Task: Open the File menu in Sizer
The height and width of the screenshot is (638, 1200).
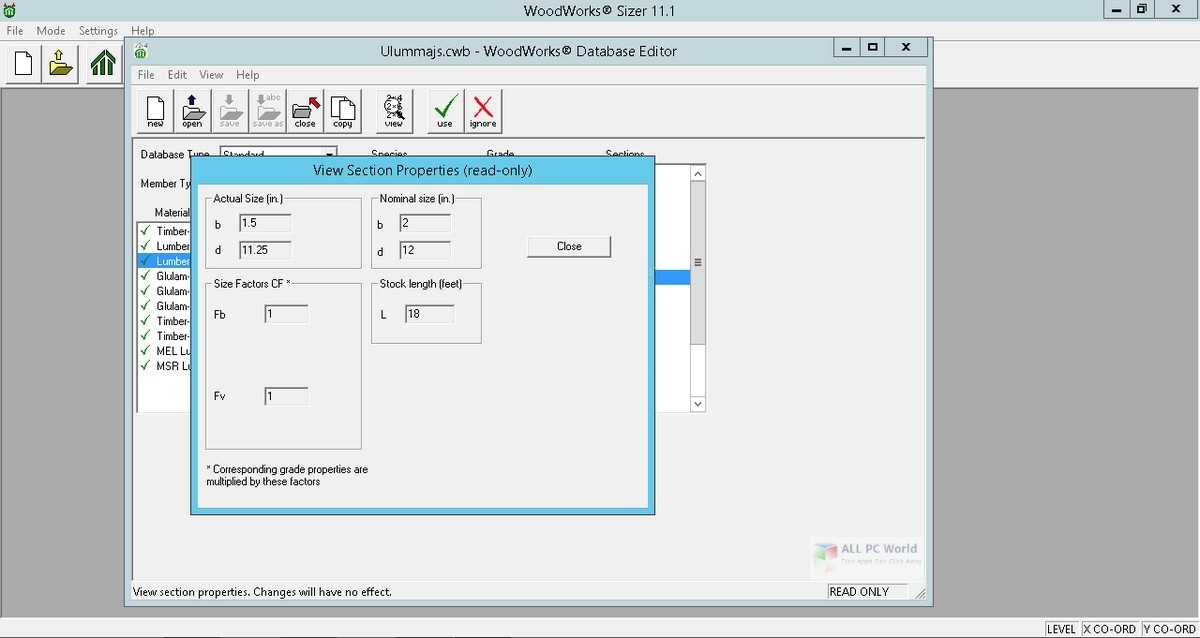Action: 14,31
